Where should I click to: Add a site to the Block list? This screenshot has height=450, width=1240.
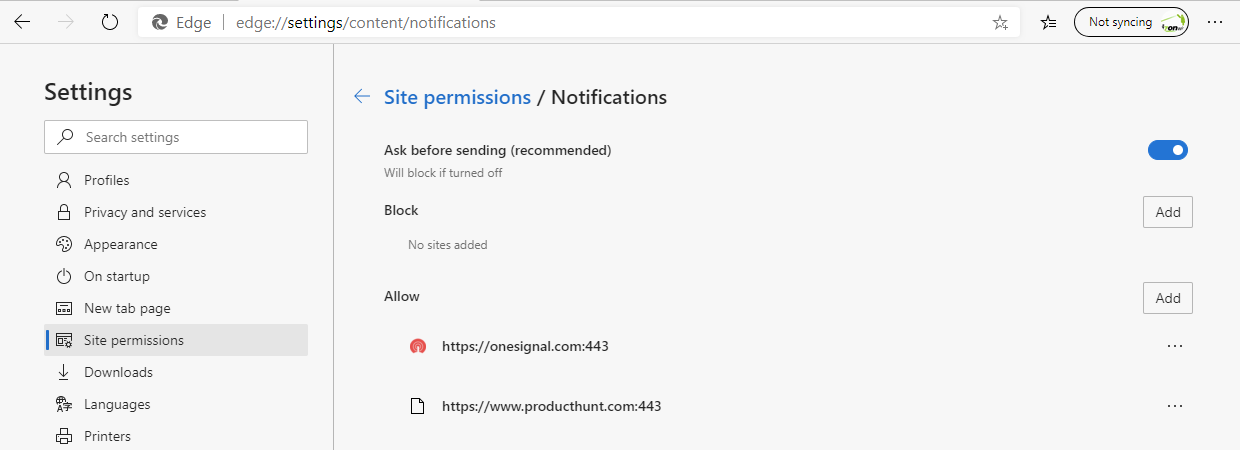pos(1168,212)
